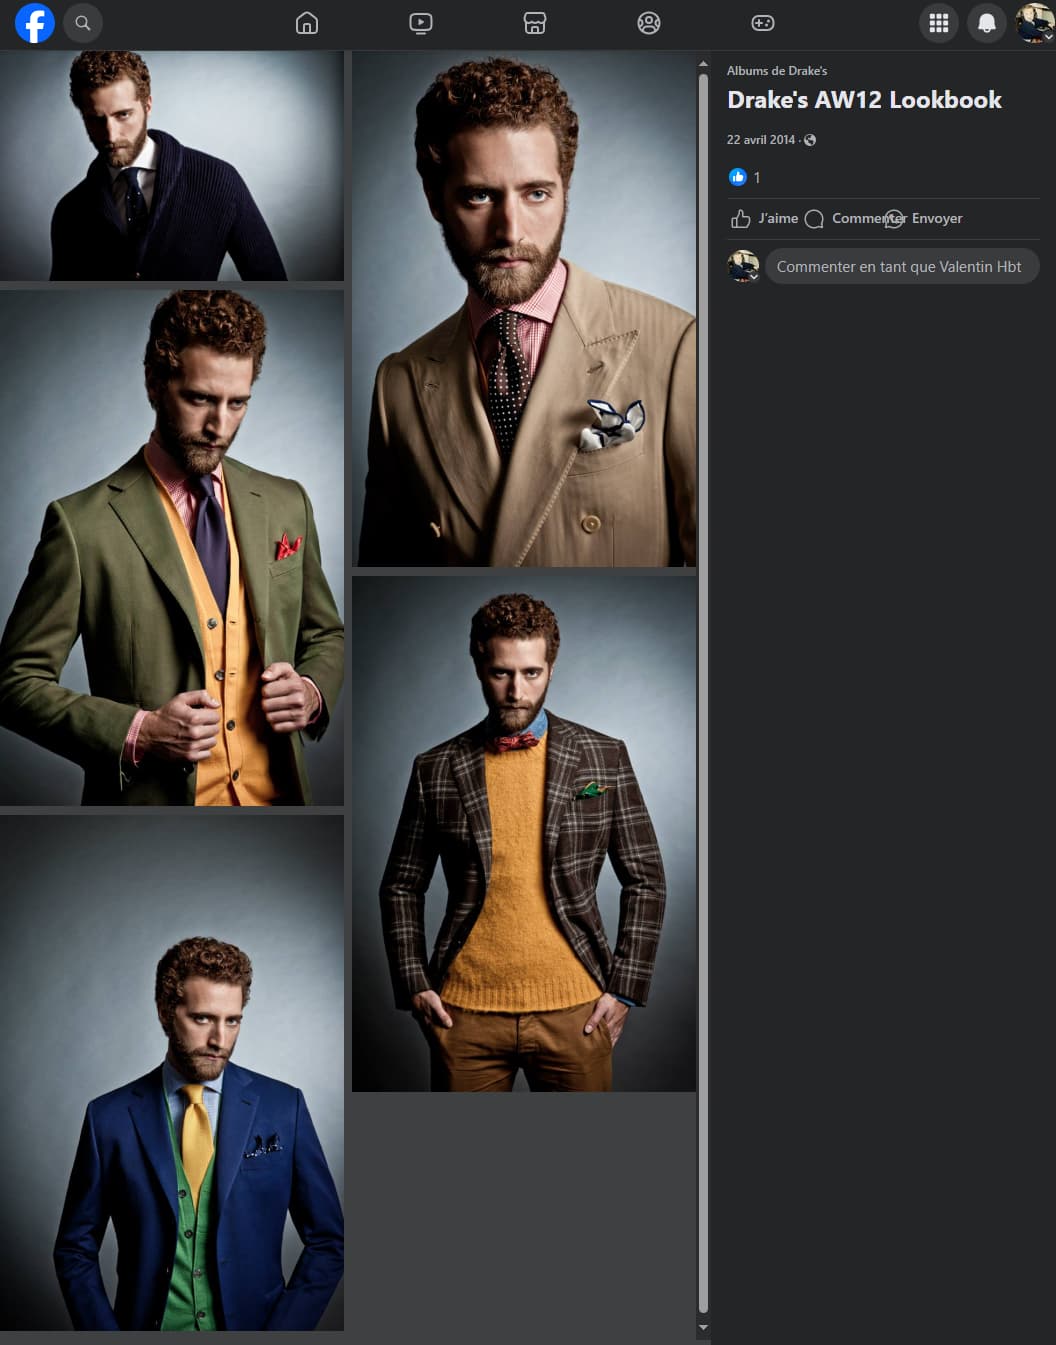The height and width of the screenshot is (1345, 1056).
Task: Click scrollbar down arrow
Action: coord(703,1328)
